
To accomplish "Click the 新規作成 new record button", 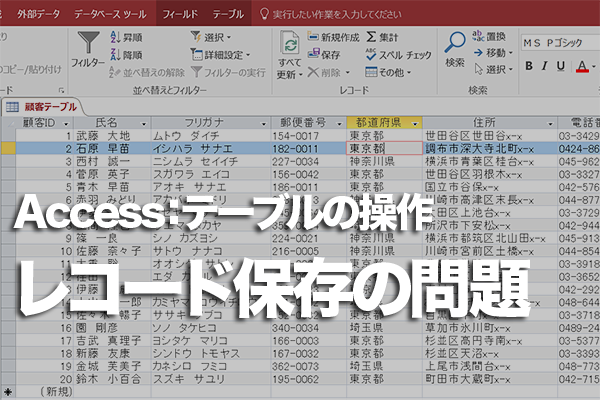I will pyautogui.click(x=333, y=37).
